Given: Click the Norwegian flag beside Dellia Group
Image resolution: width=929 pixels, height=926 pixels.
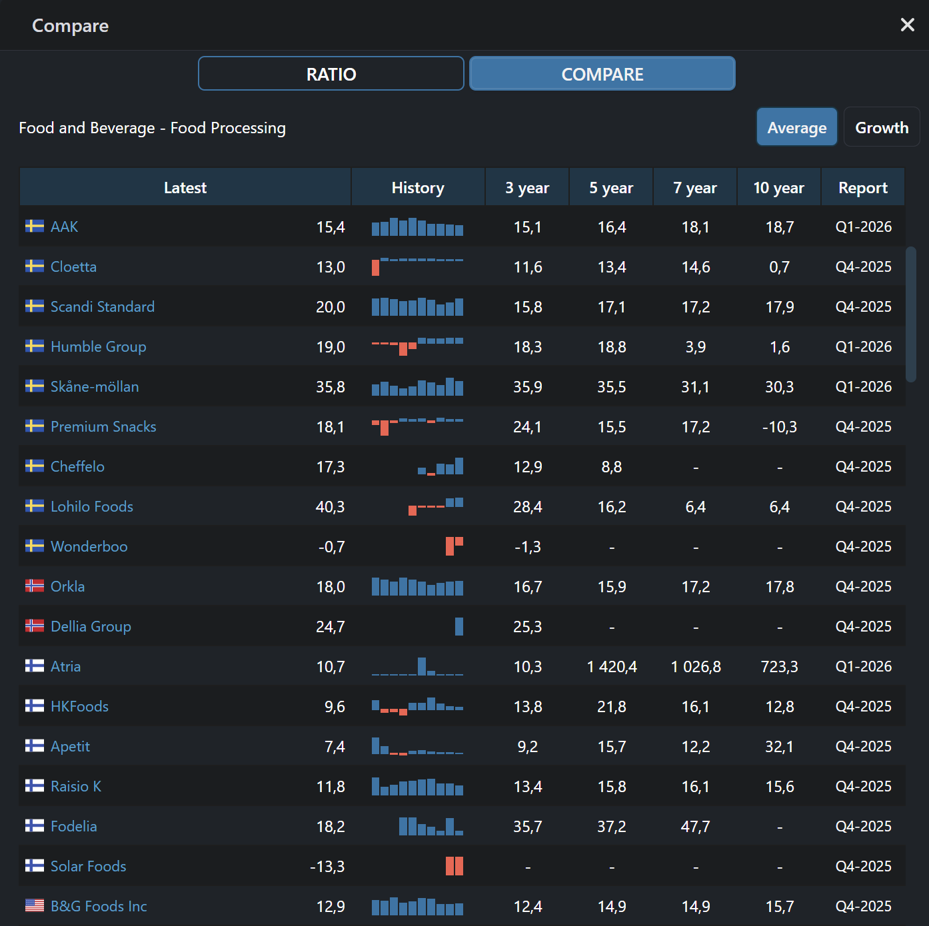Looking at the screenshot, I should coord(34,626).
